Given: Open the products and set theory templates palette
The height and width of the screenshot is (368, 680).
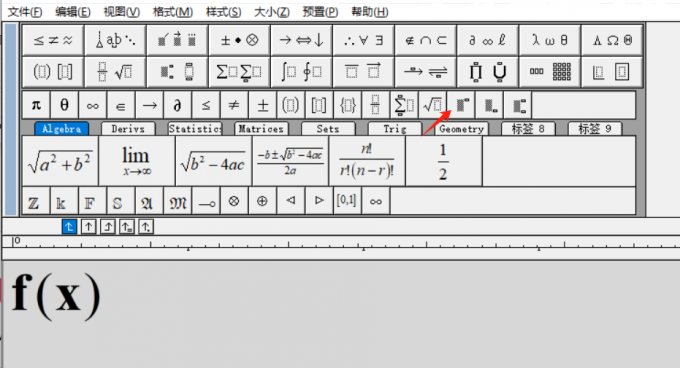Looking at the screenshot, I should [487, 72].
